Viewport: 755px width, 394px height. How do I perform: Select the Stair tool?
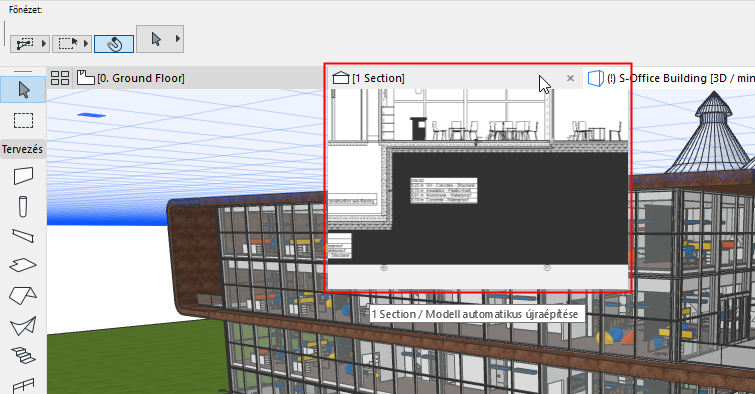23,356
